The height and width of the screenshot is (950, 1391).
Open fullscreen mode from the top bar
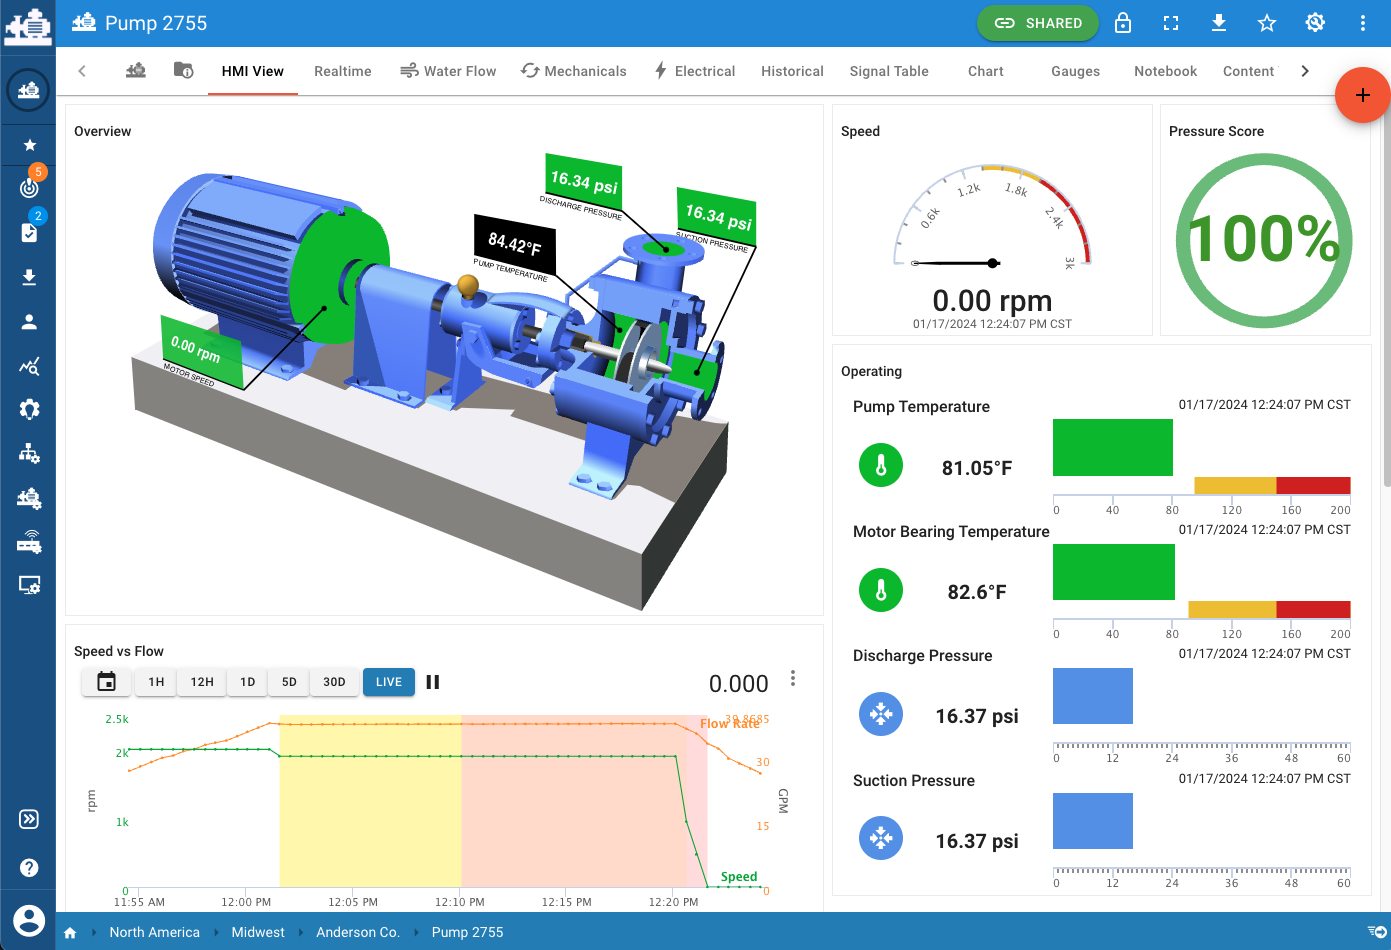click(x=1170, y=22)
